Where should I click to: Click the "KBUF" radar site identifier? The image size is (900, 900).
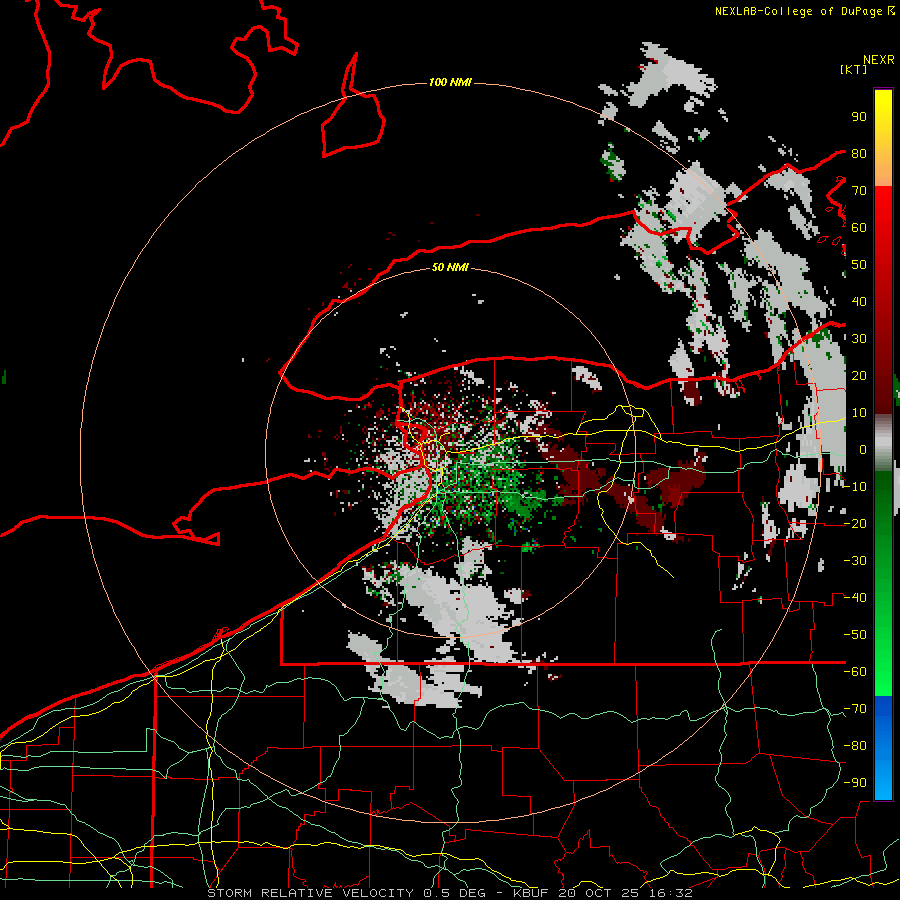(530, 893)
